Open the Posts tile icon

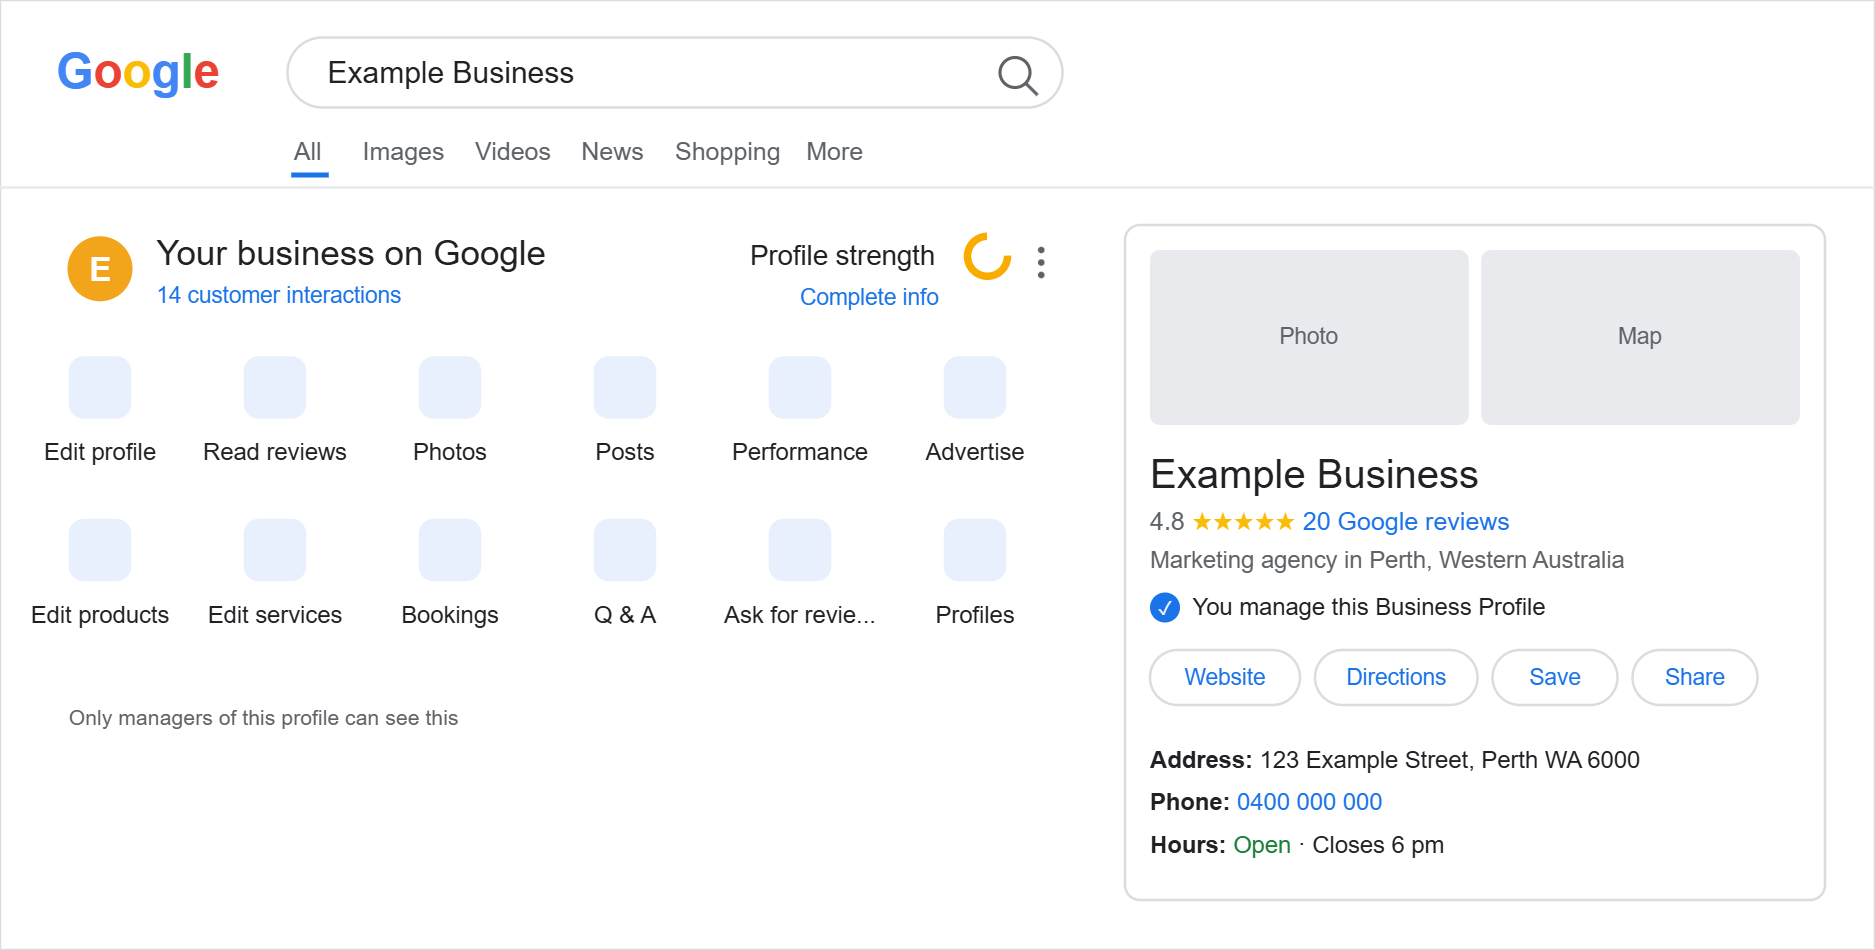[x=625, y=387]
